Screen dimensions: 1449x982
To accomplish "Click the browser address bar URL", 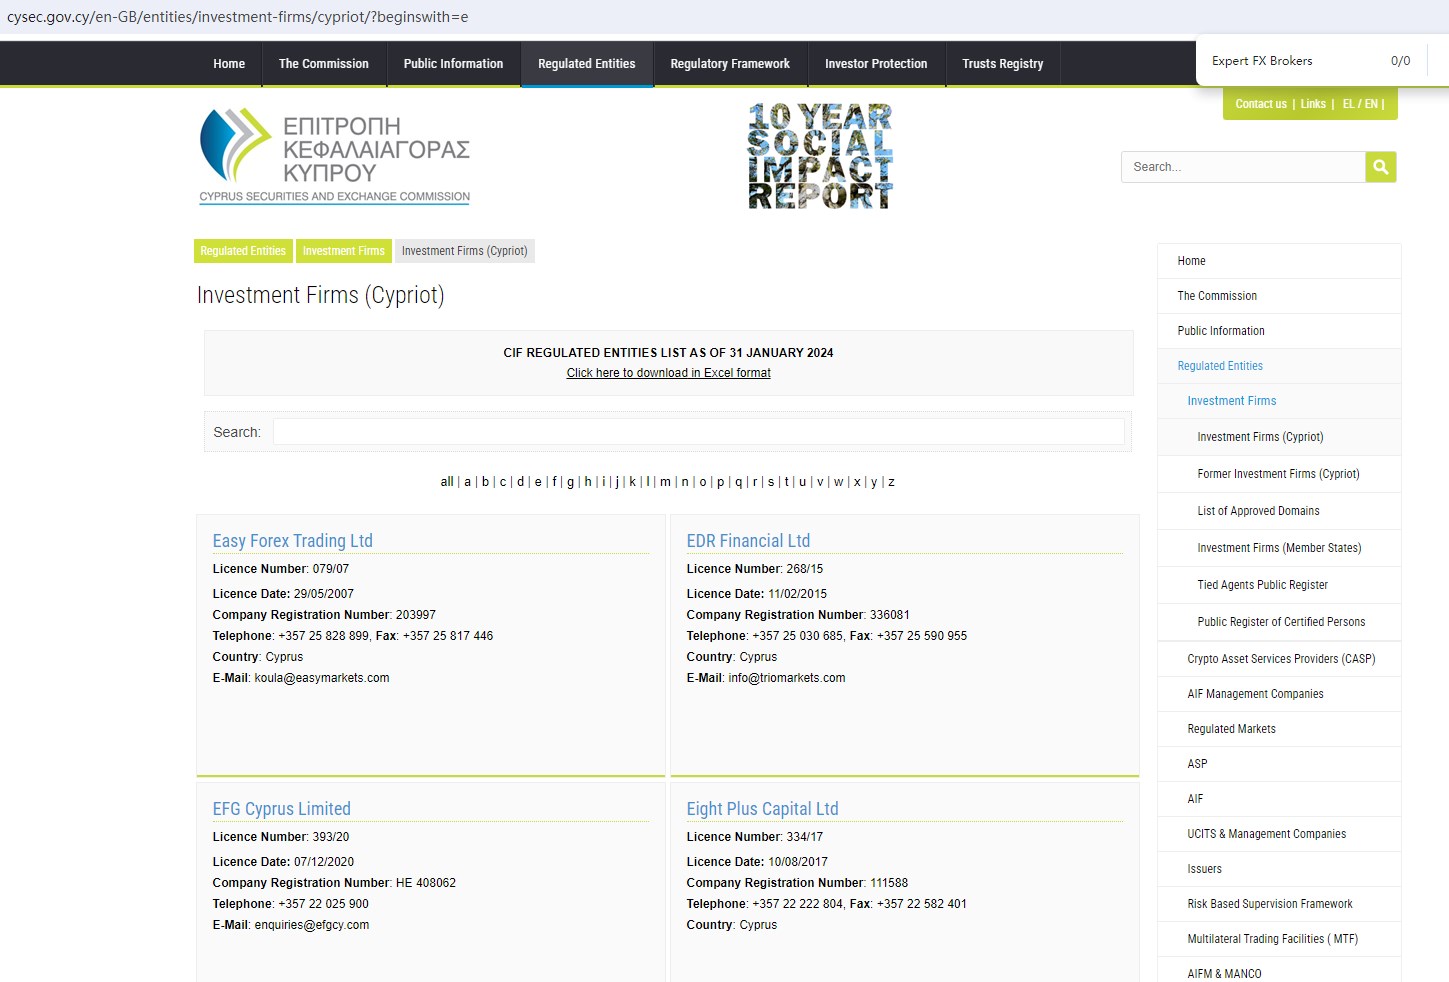I will click(x=238, y=17).
